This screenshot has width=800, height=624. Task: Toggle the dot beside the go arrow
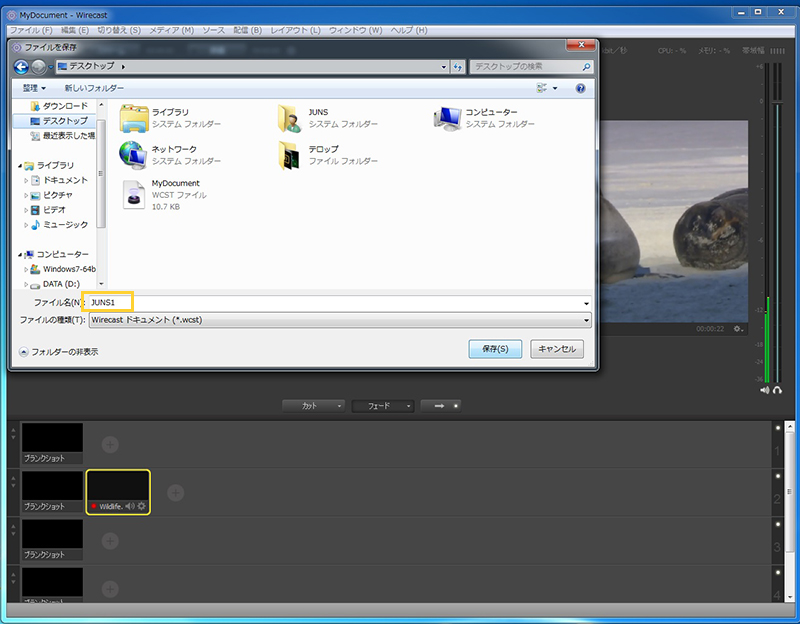click(x=456, y=406)
